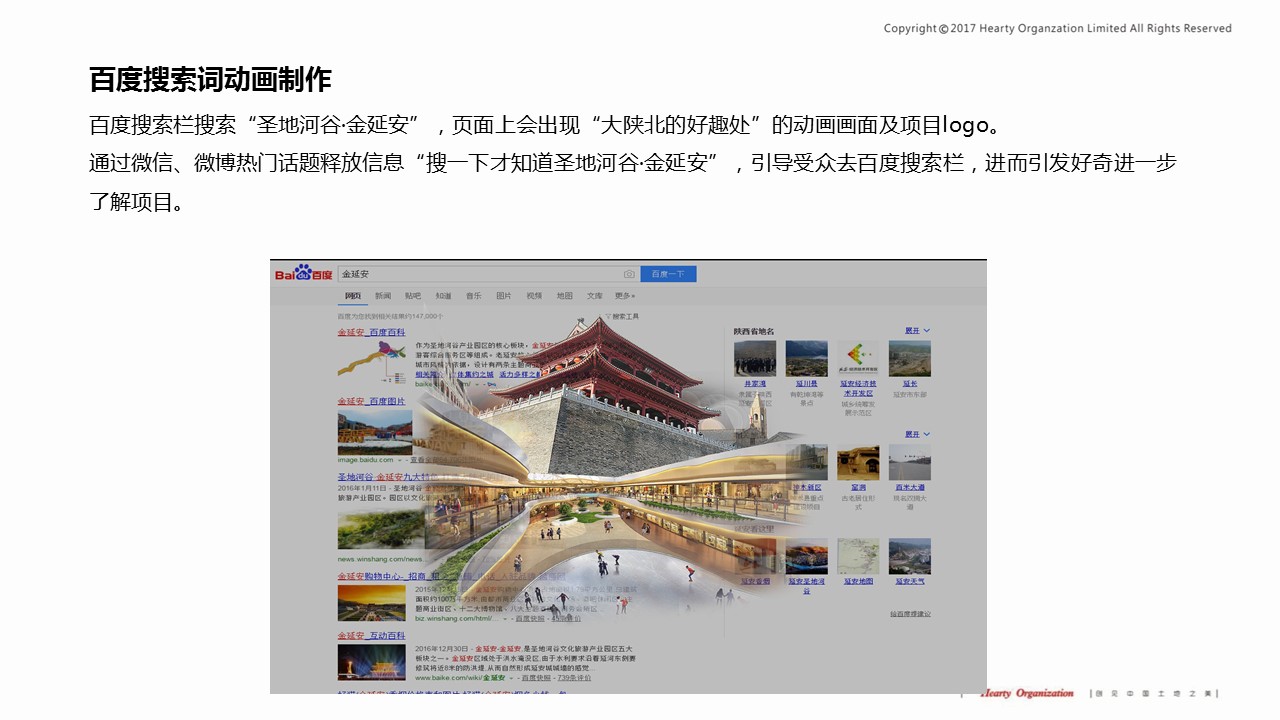Open the 搜索工具 filter
The width and height of the screenshot is (1280, 720).
[x=622, y=316]
